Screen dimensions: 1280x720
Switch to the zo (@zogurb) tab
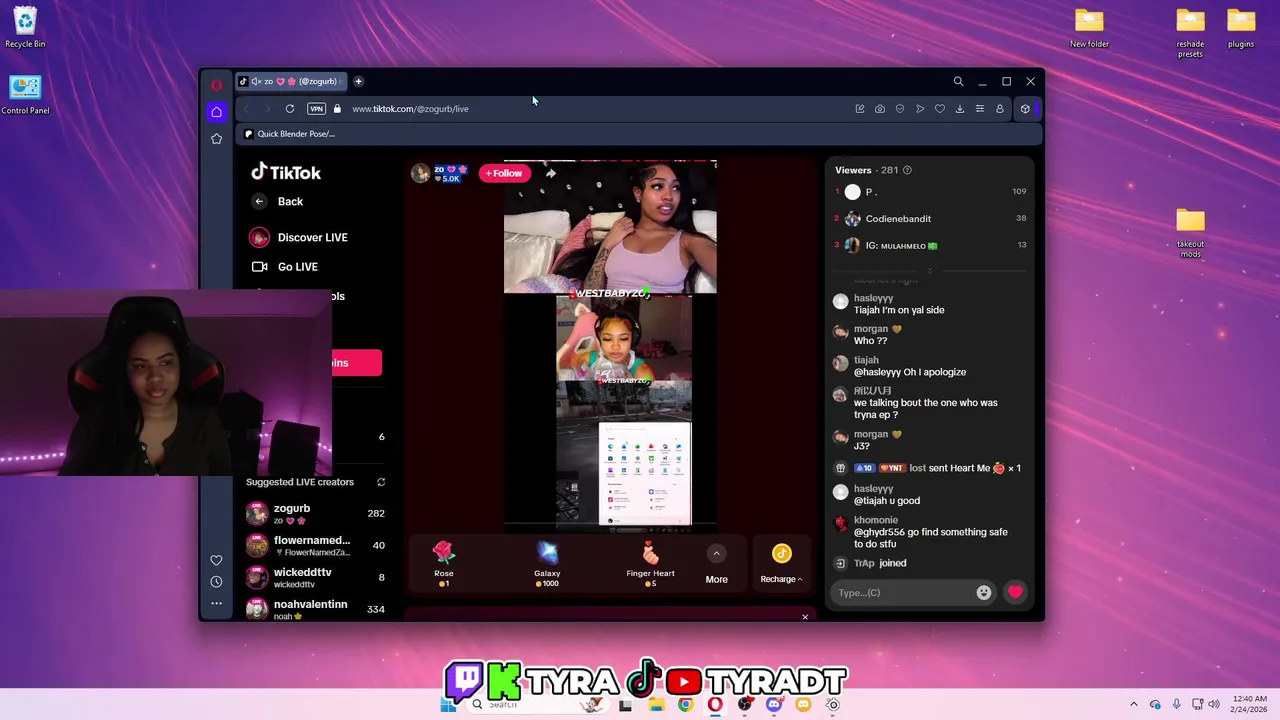tap(290, 81)
